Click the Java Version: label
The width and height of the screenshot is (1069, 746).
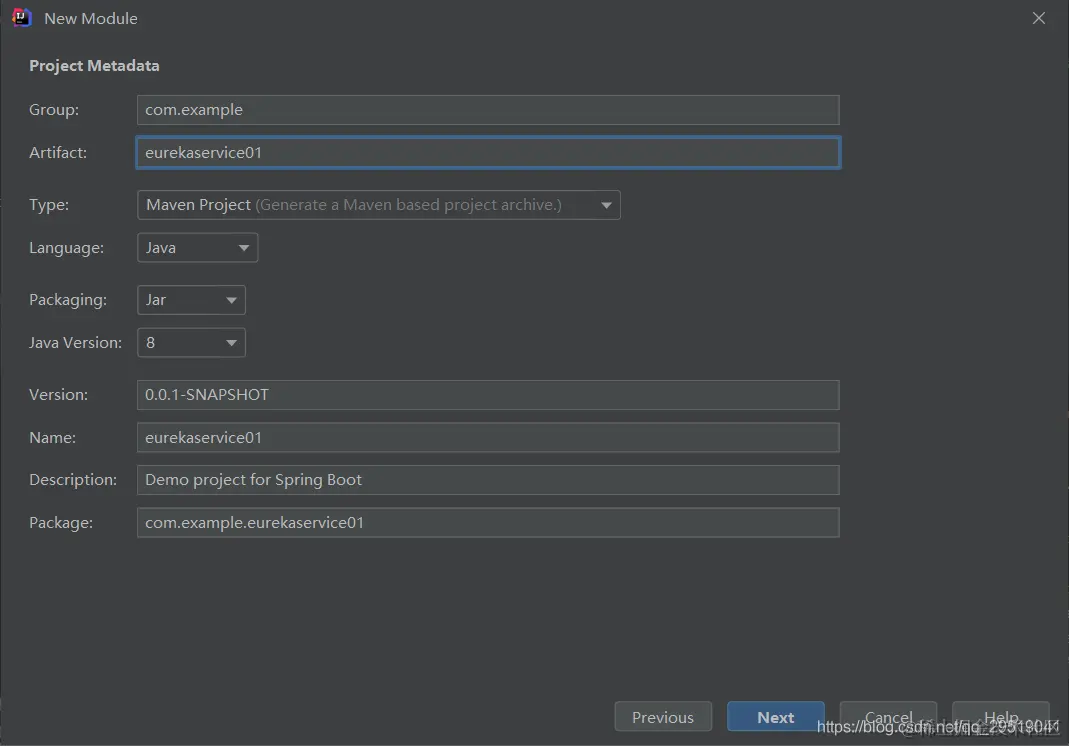[75, 343]
